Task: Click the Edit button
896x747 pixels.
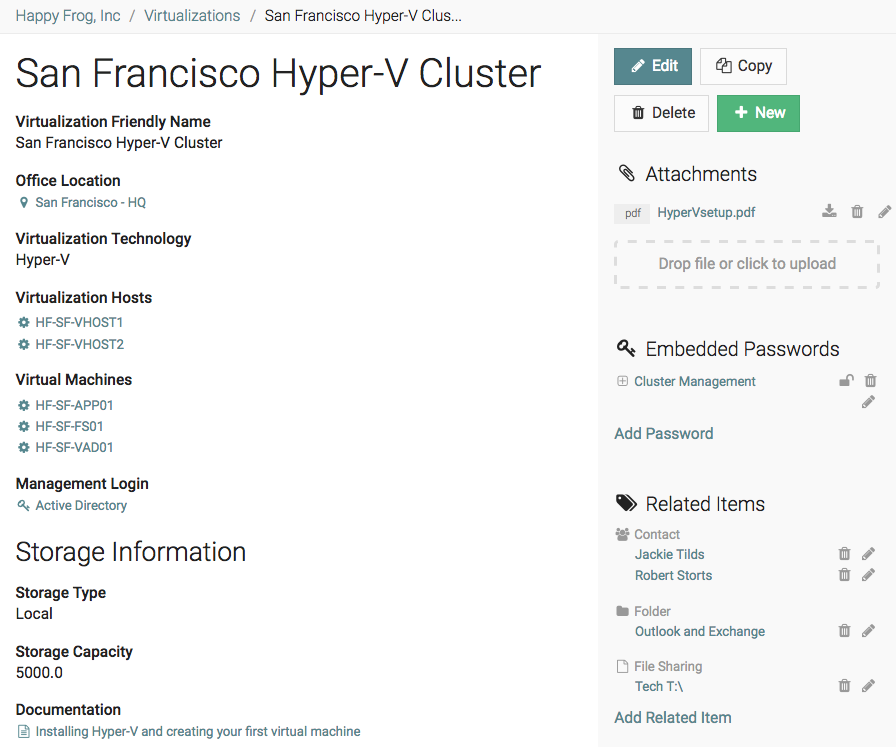Action: click(x=652, y=66)
